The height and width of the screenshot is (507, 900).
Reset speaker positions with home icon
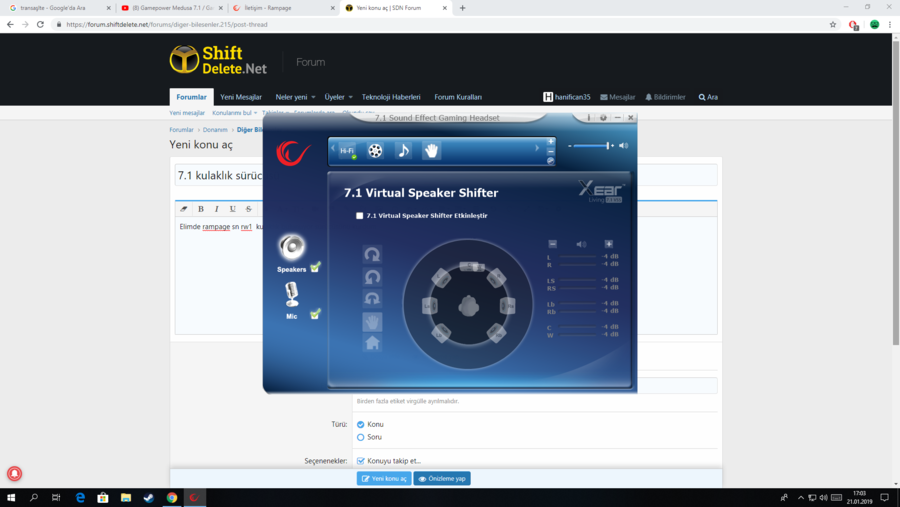372,343
